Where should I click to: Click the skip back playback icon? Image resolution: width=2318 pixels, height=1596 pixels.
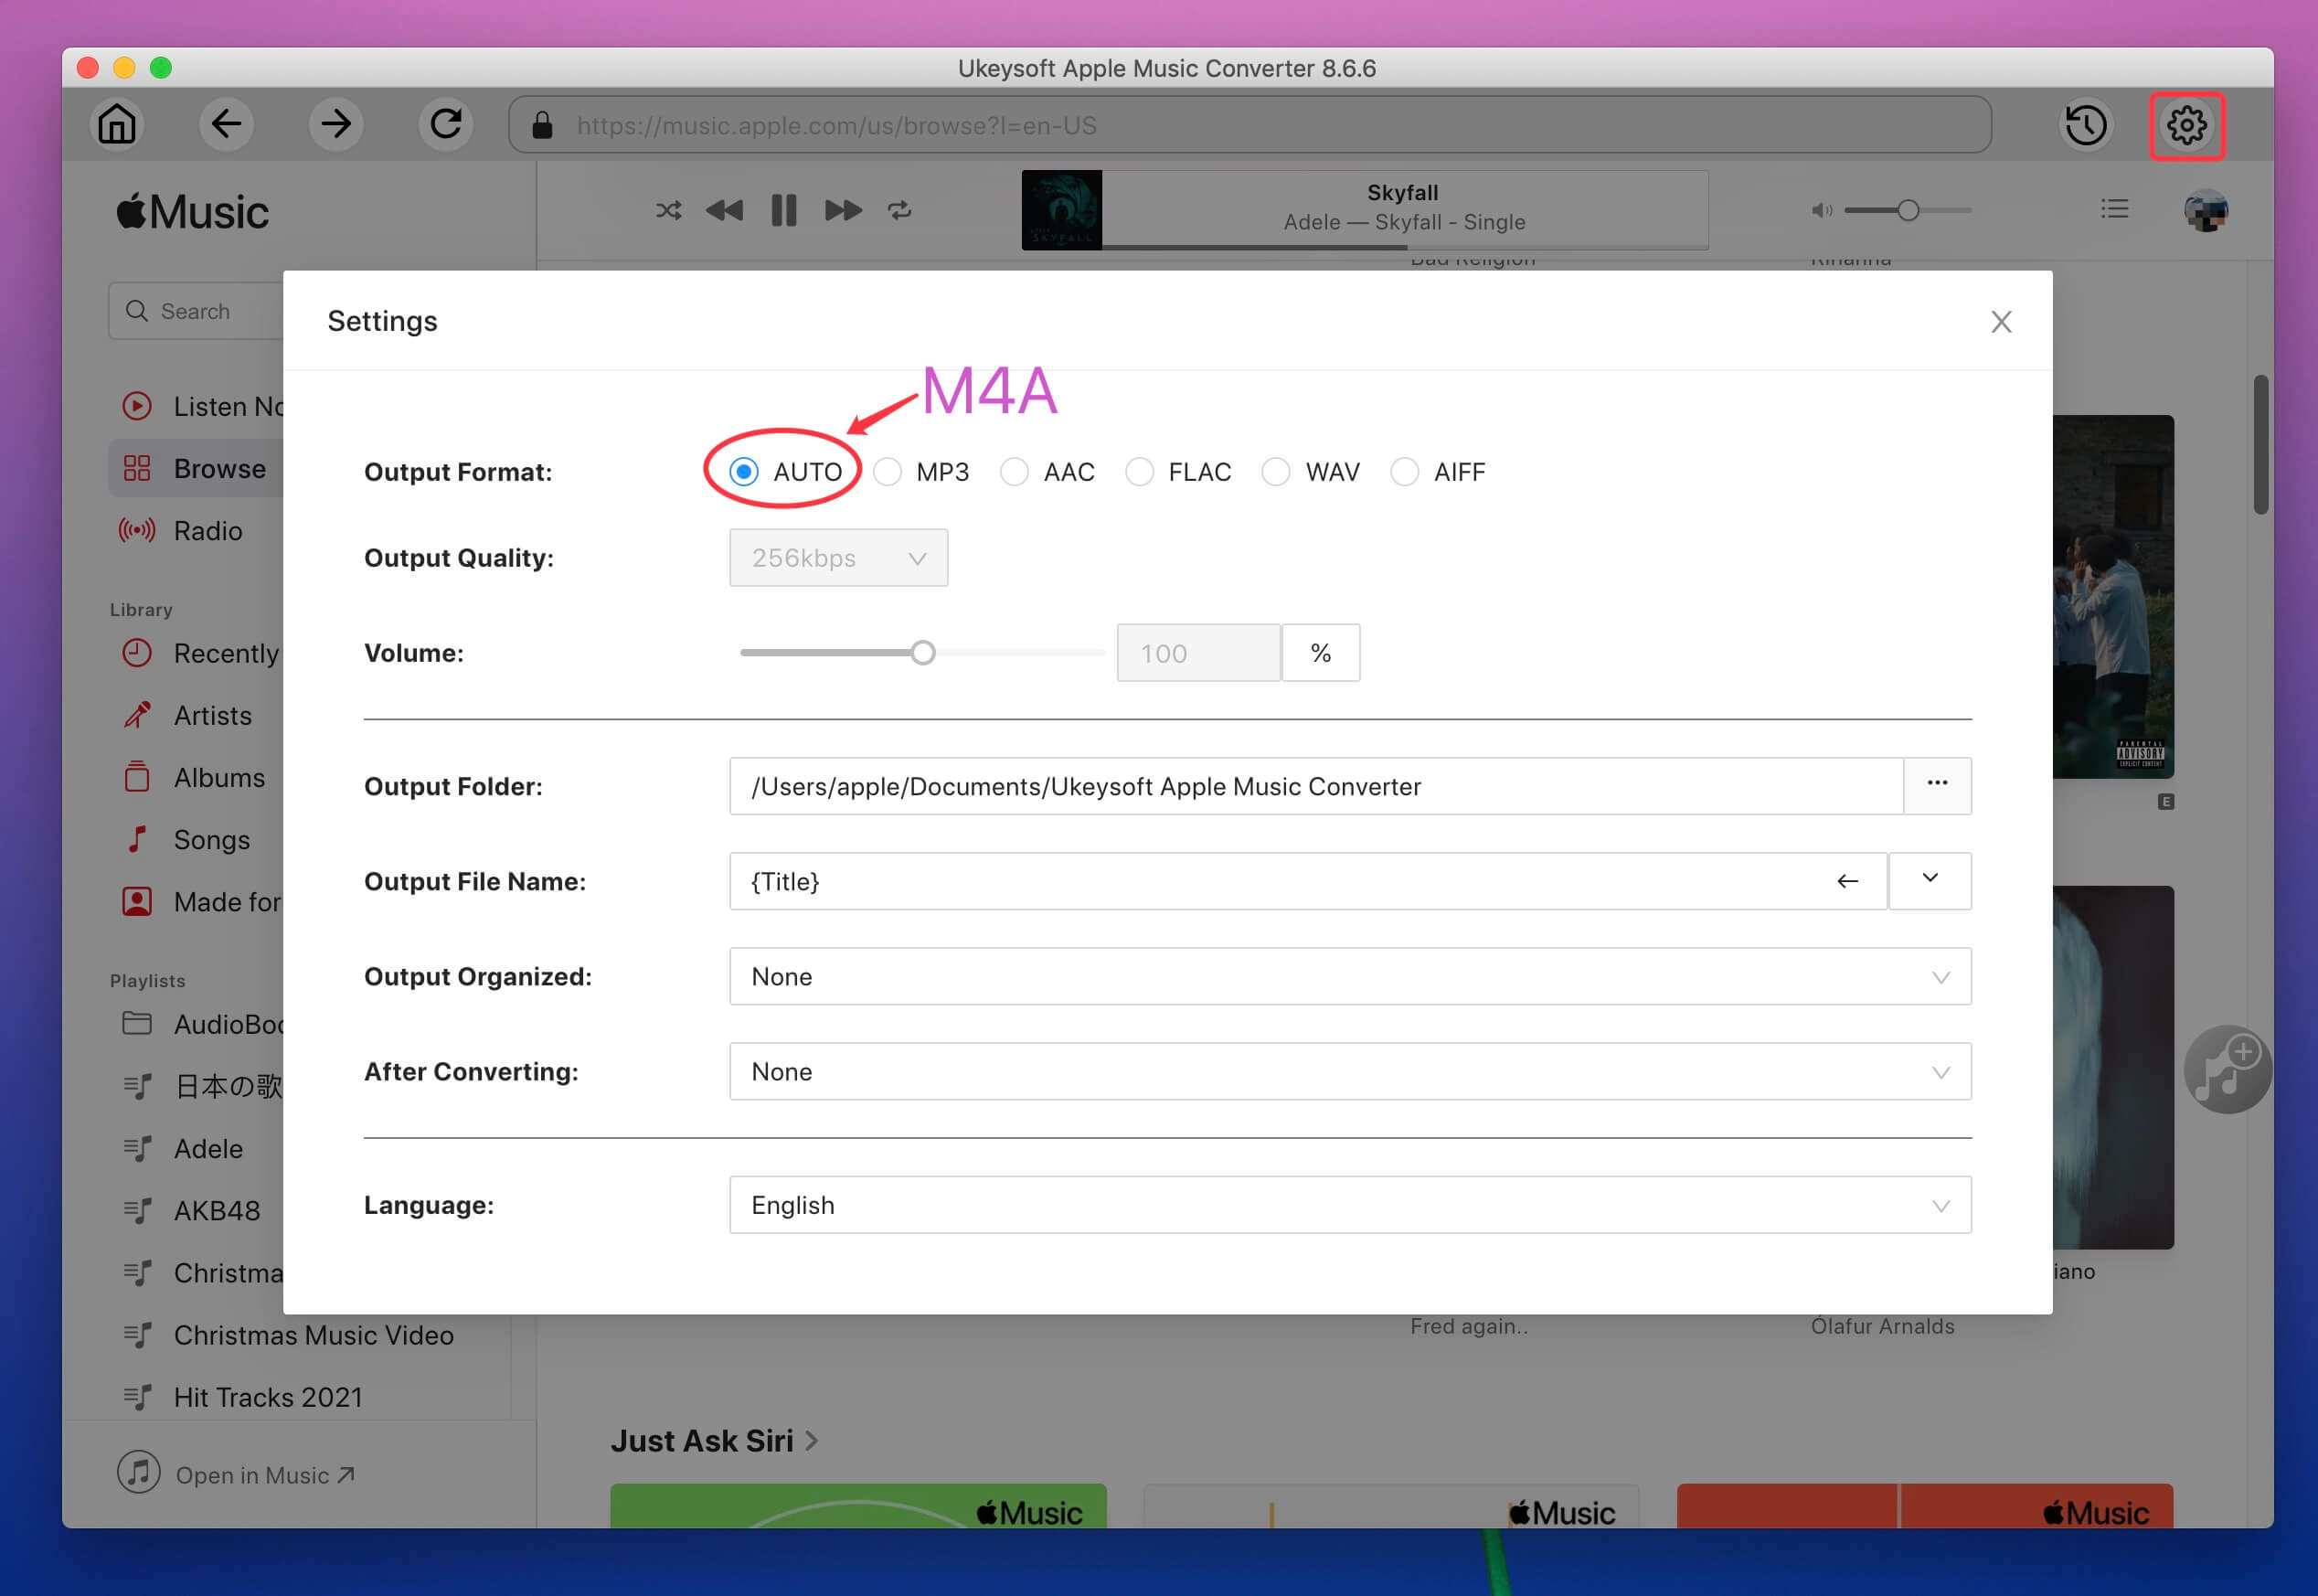(724, 209)
